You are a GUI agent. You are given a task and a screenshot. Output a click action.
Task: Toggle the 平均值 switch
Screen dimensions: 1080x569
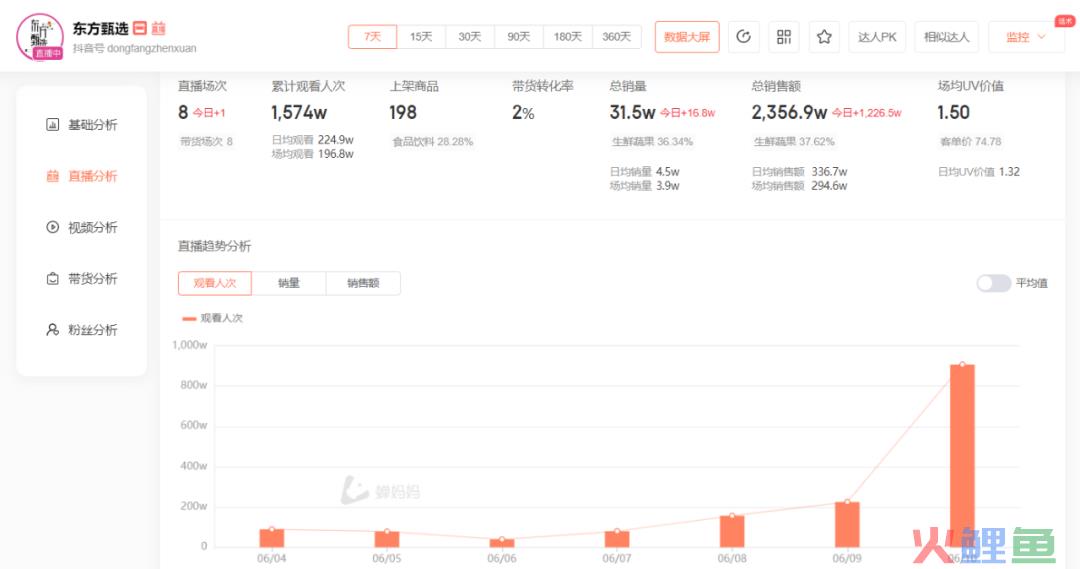point(993,283)
